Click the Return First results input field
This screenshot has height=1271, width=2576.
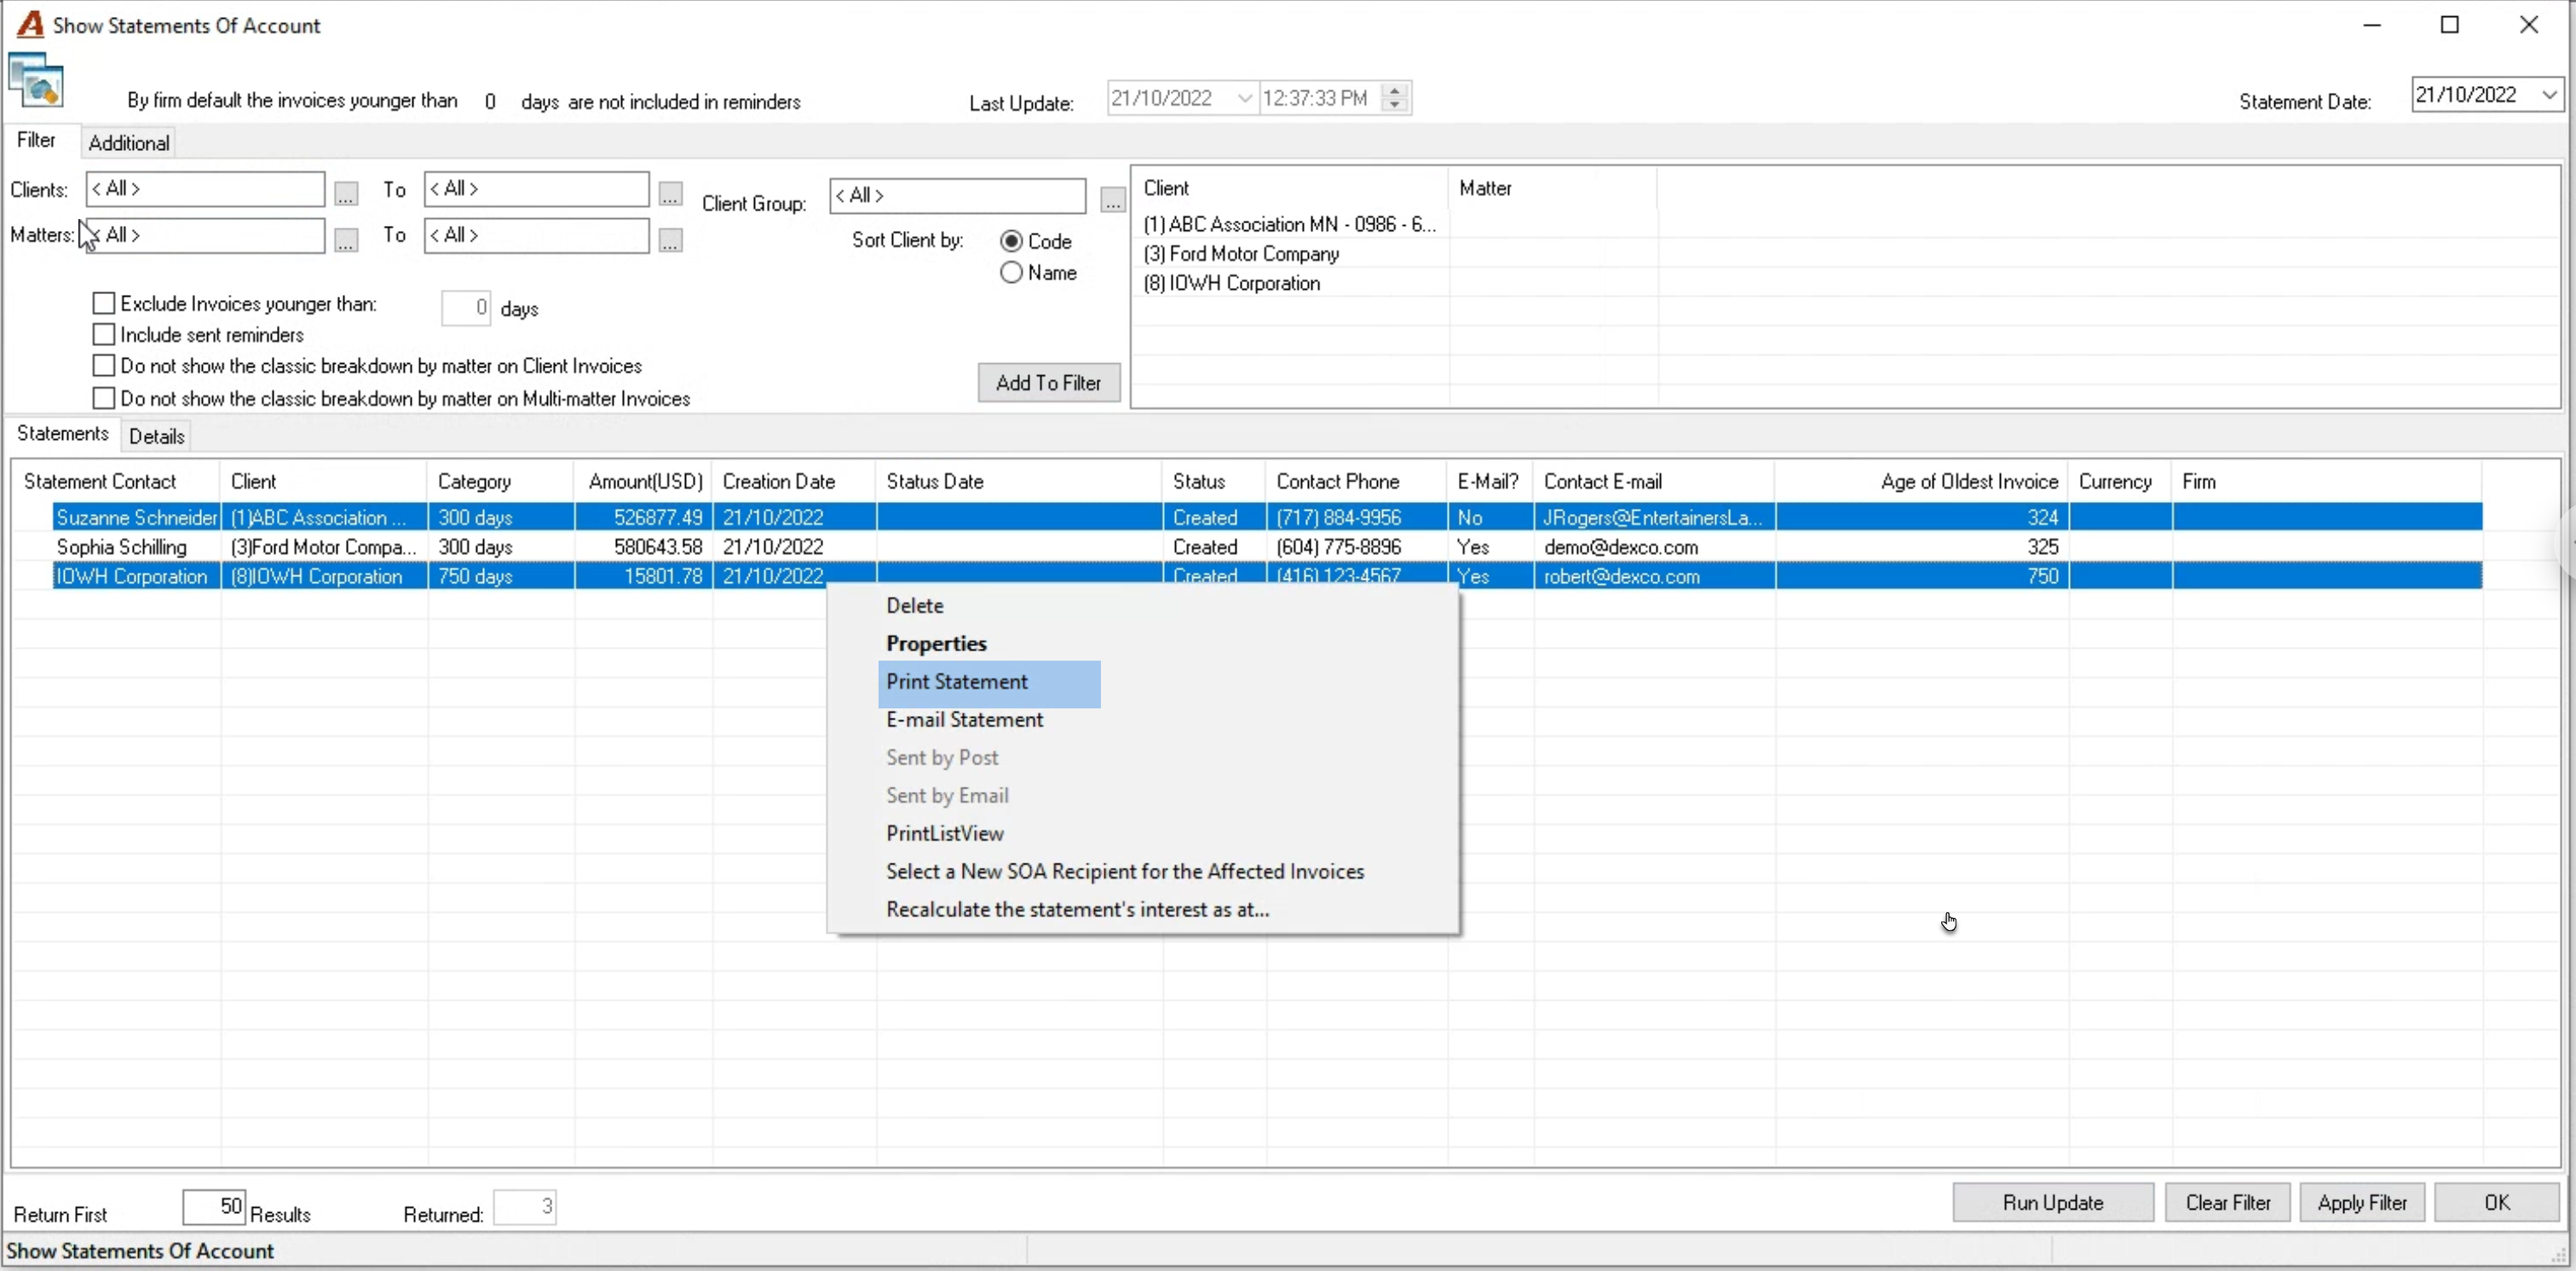[214, 1207]
